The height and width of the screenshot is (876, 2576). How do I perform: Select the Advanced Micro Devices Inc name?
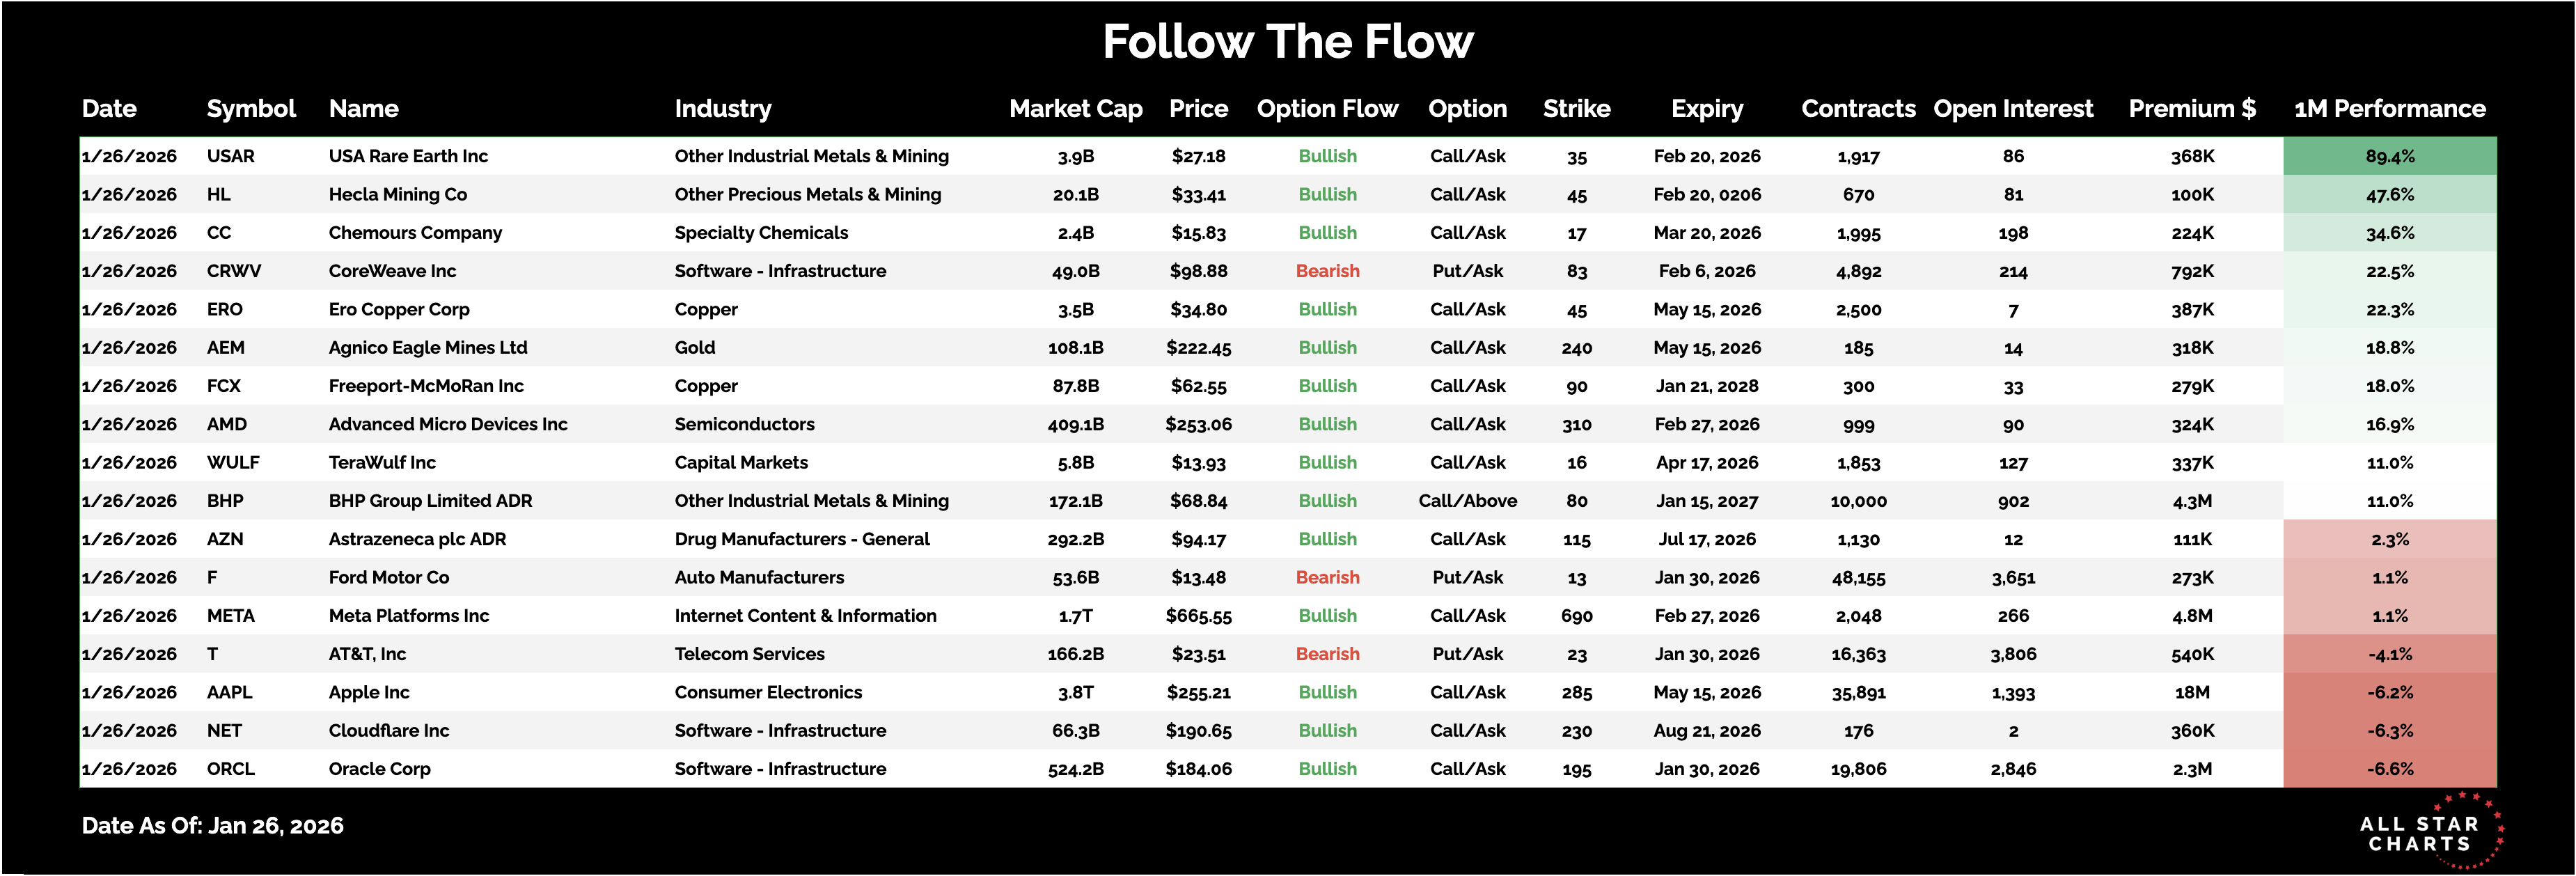pyautogui.click(x=448, y=425)
